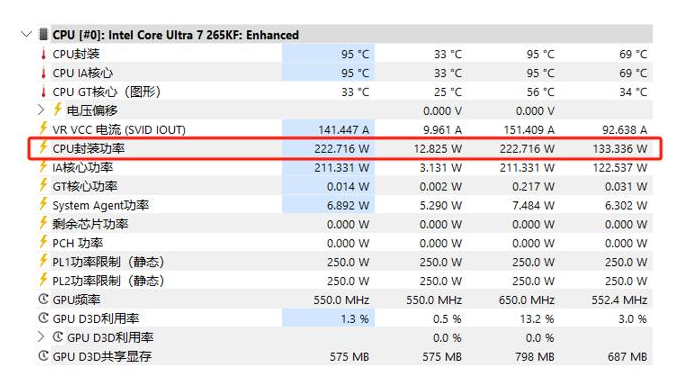Click the 133.336 W average package power
The width and height of the screenshot is (673, 378).
coord(620,149)
